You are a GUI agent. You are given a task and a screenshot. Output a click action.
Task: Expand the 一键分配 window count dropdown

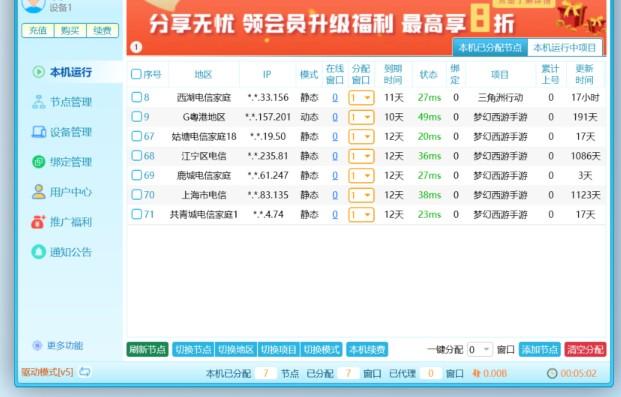click(x=480, y=349)
